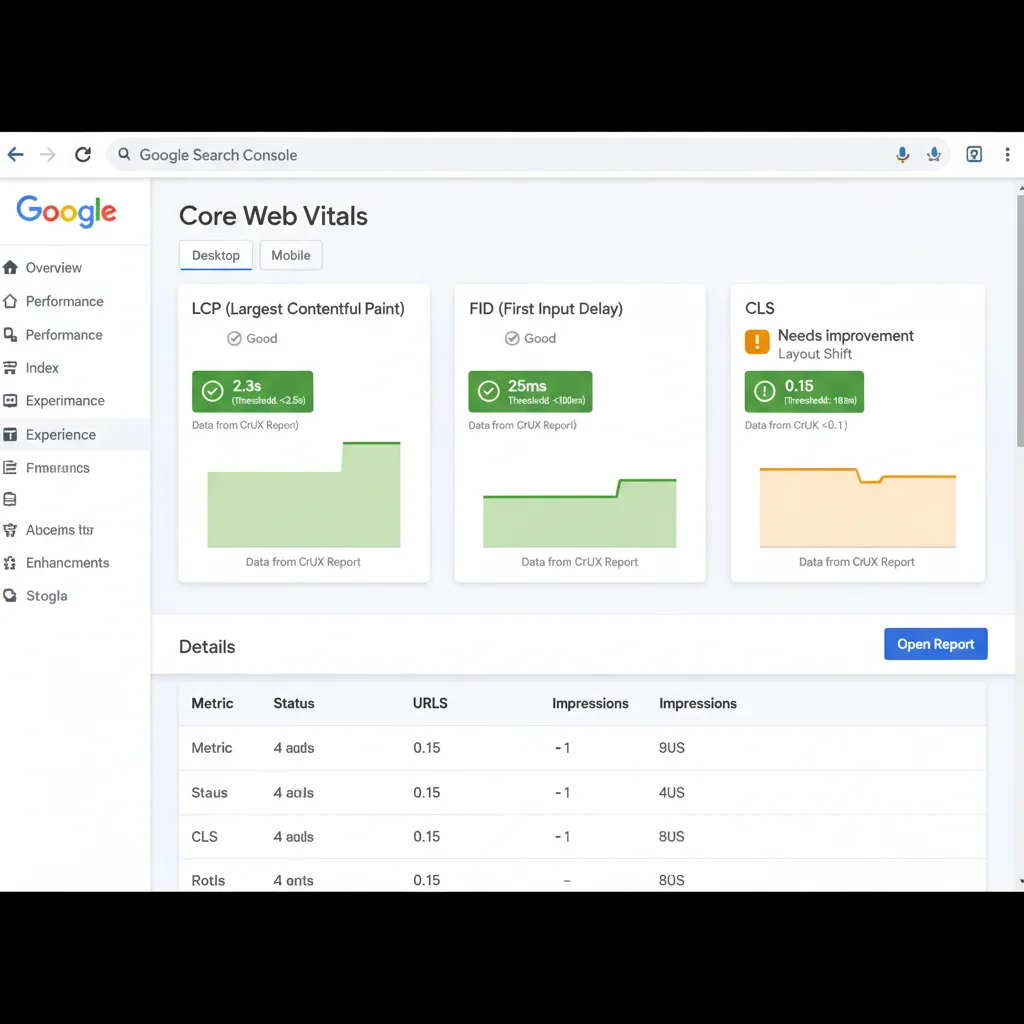Open Overview in the sidebar
Viewport: 1024px width, 1024px height.
tap(54, 268)
